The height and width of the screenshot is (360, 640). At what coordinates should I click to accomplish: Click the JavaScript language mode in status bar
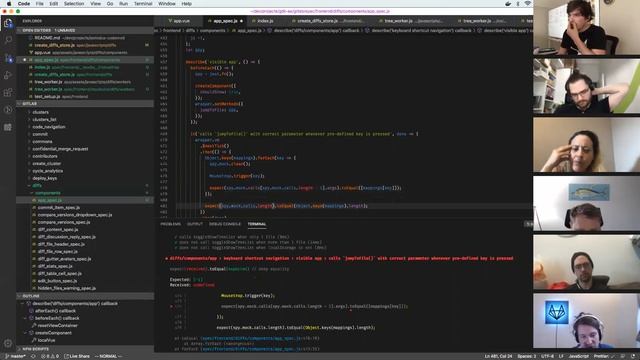pos(578,356)
